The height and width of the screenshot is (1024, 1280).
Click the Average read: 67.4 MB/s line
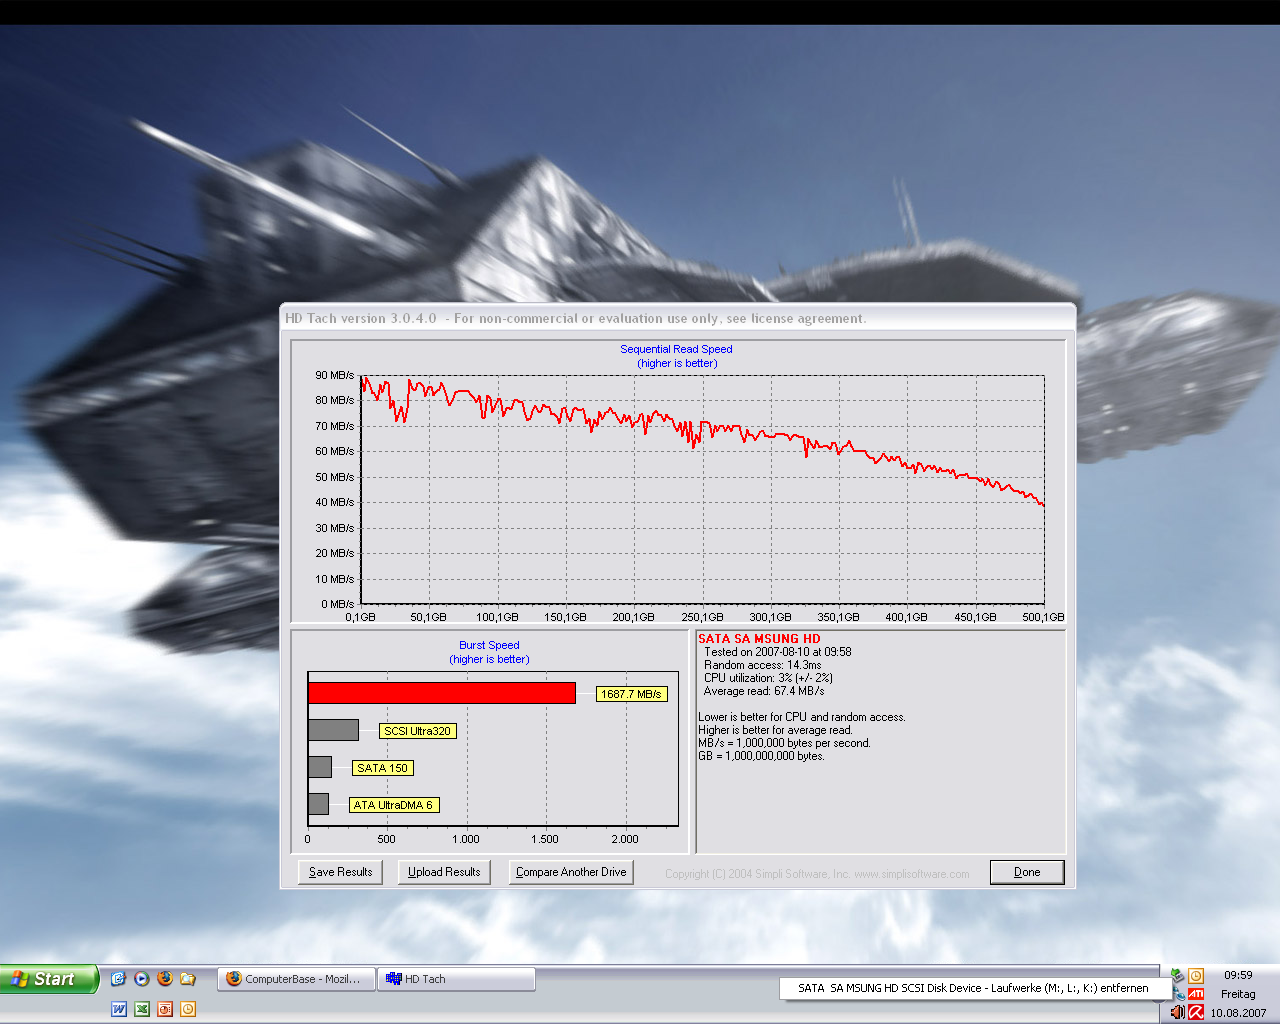pos(764,691)
